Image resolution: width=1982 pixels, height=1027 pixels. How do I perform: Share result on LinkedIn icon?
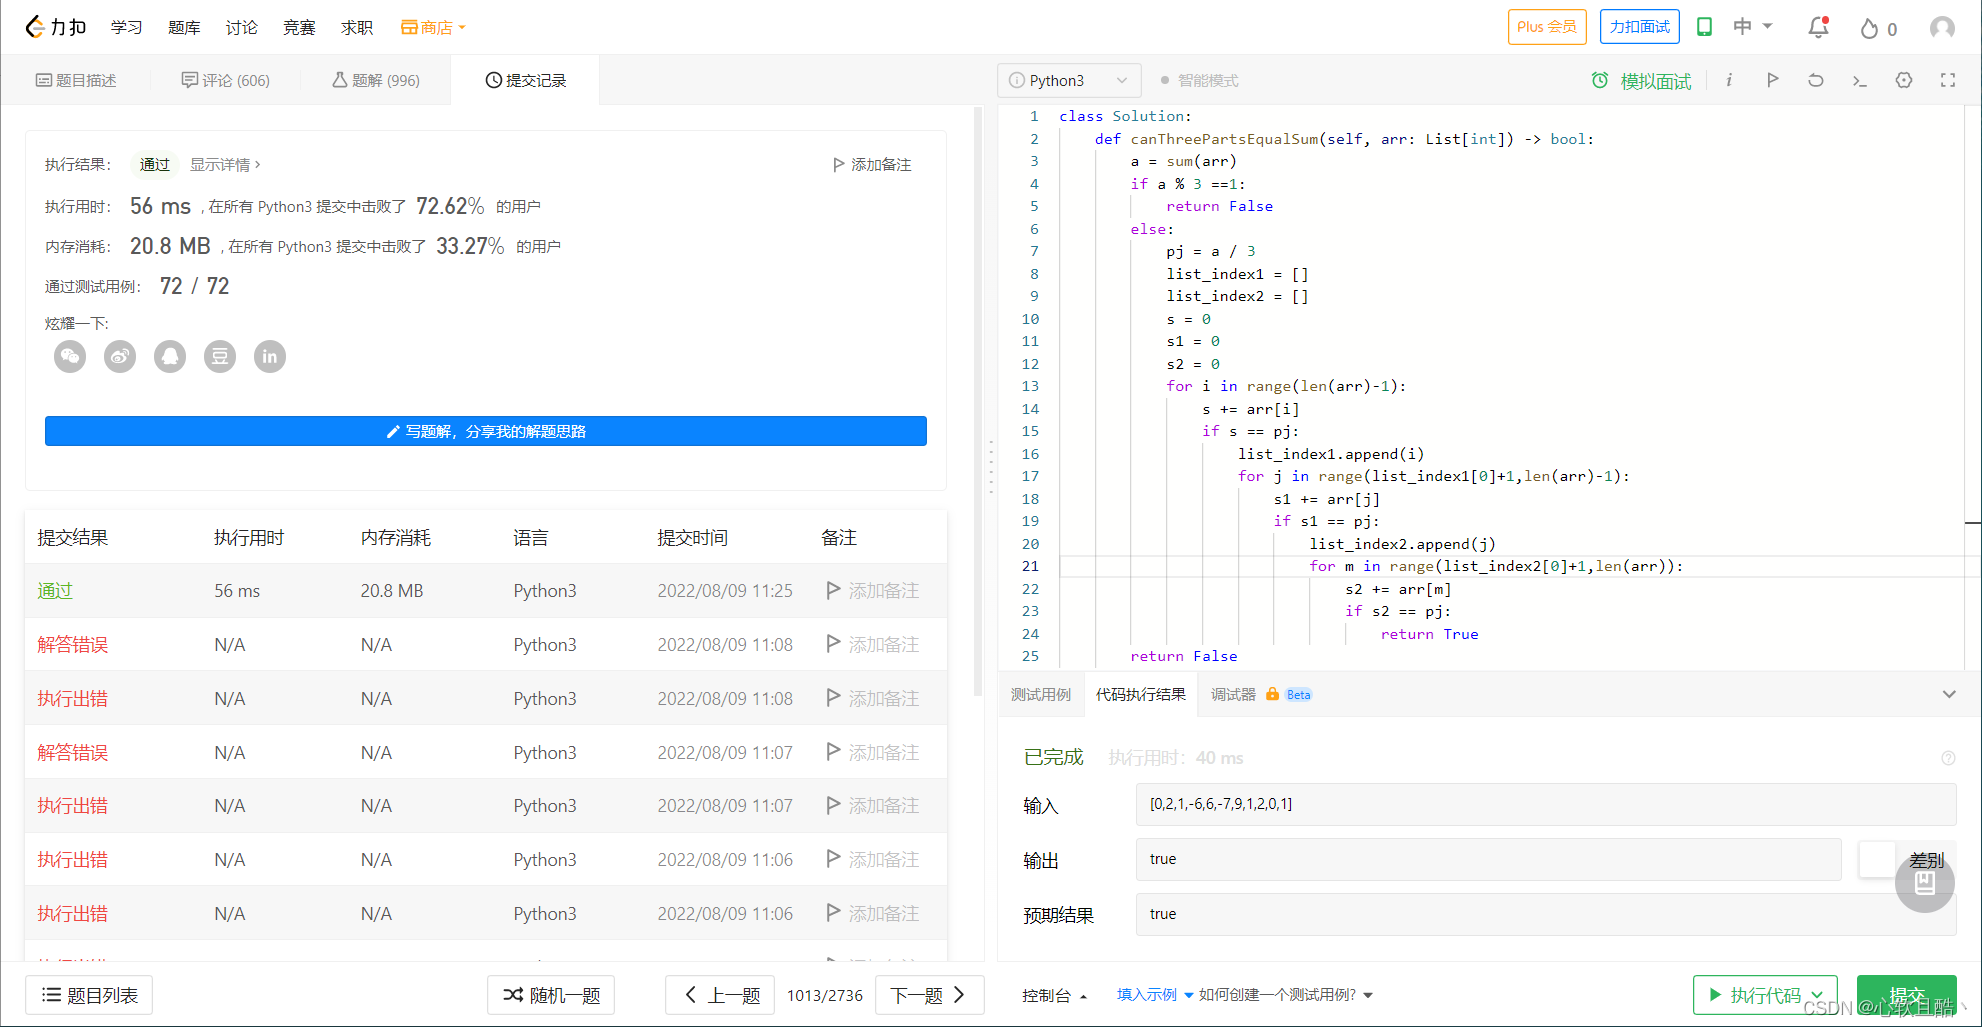pos(270,357)
